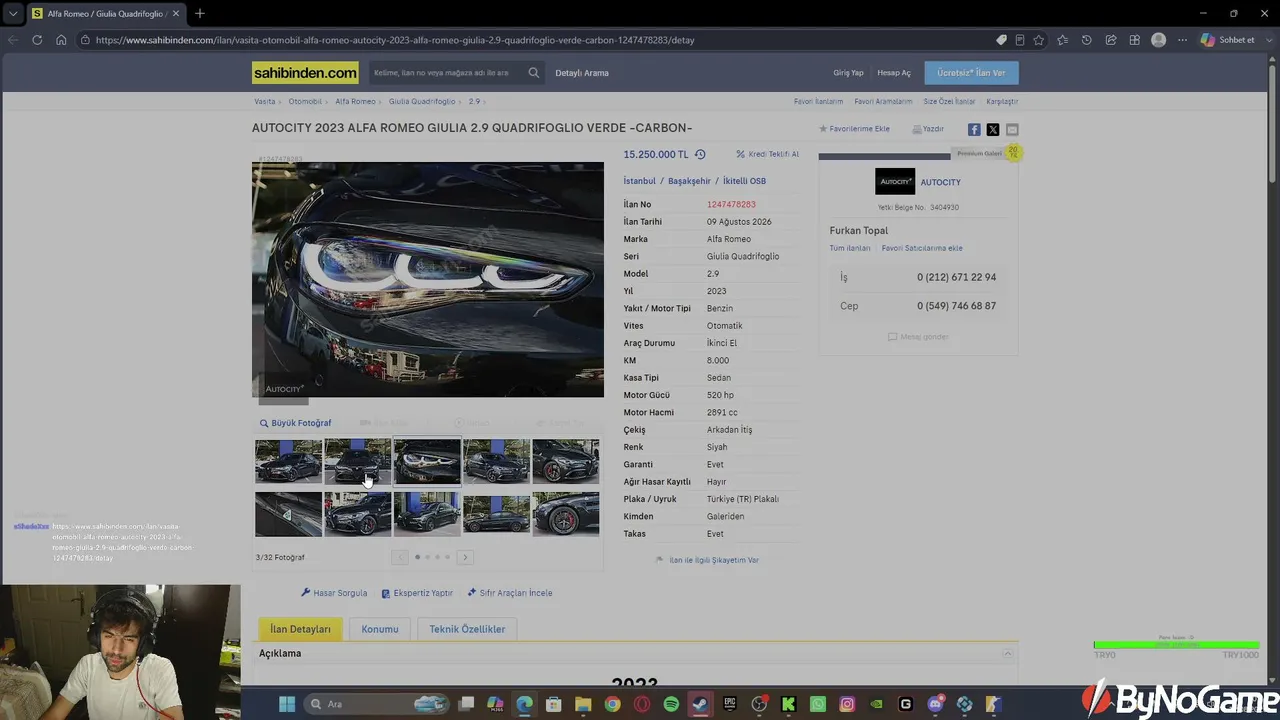Report listing via İlan ile İlgili Şikayetim Var
The height and width of the screenshot is (720, 1280).
(x=707, y=560)
